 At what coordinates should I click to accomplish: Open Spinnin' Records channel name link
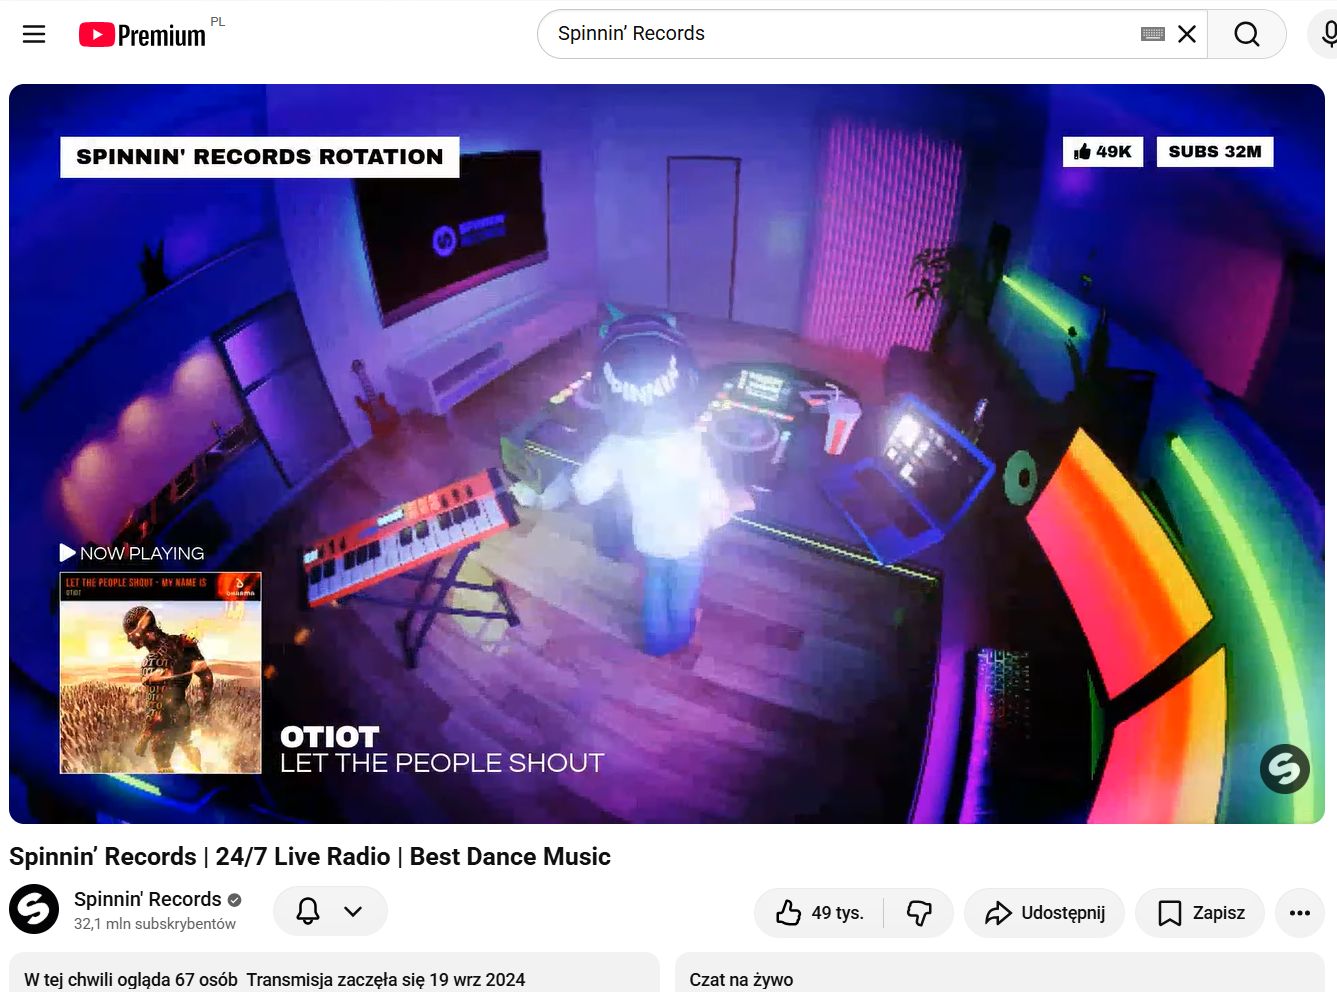click(x=147, y=899)
